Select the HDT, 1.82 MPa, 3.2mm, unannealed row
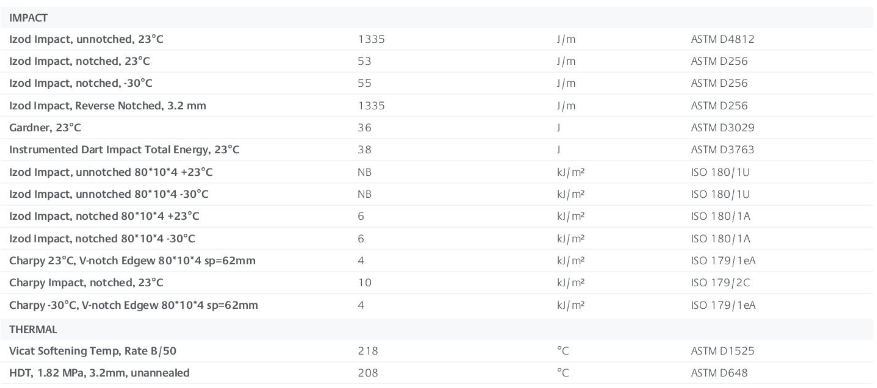 (438, 373)
